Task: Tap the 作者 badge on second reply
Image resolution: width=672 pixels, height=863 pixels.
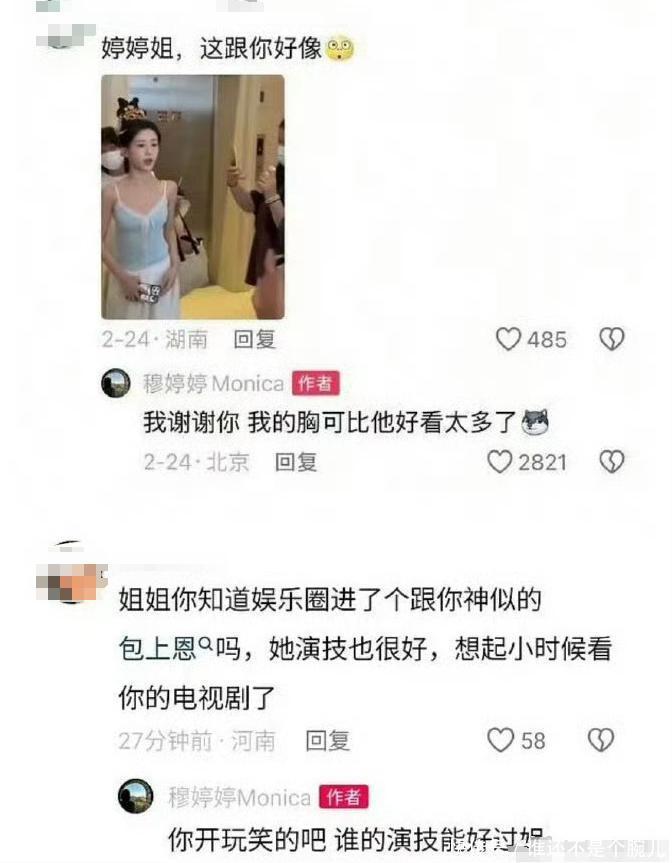Action: pos(344,796)
